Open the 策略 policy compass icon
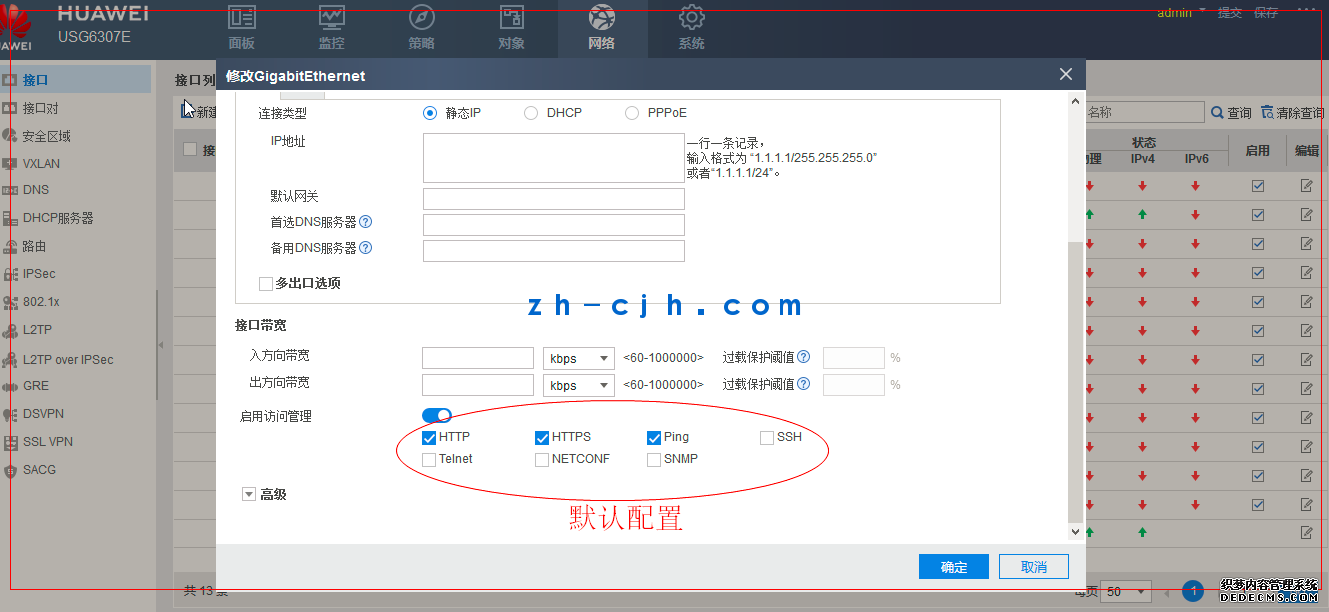 [422, 18]
